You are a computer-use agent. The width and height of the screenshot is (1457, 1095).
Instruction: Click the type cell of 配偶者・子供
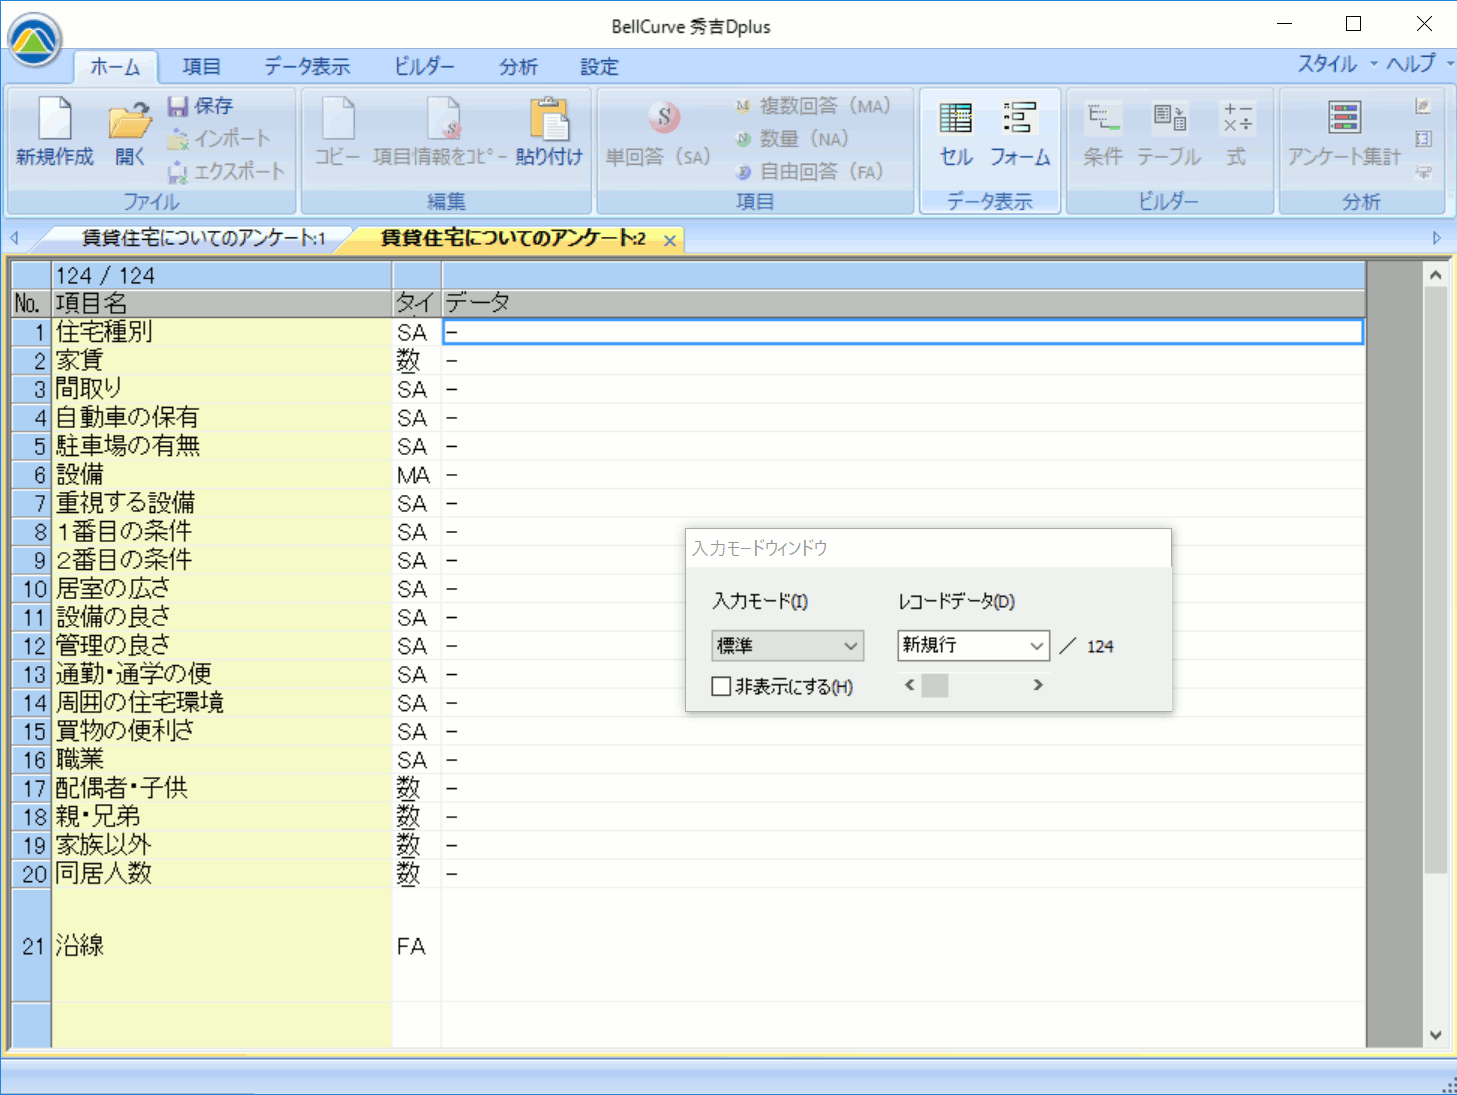pos(417,788)
